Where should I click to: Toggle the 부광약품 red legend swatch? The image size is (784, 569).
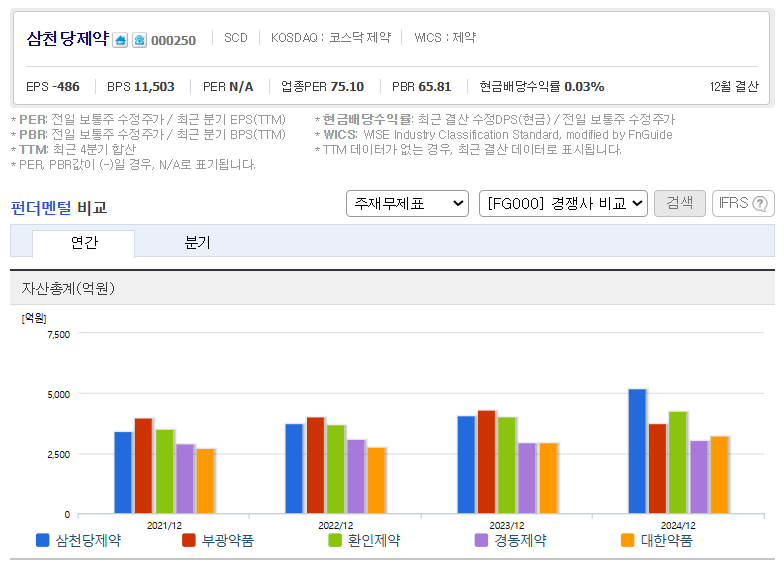(x=188, y=540)
